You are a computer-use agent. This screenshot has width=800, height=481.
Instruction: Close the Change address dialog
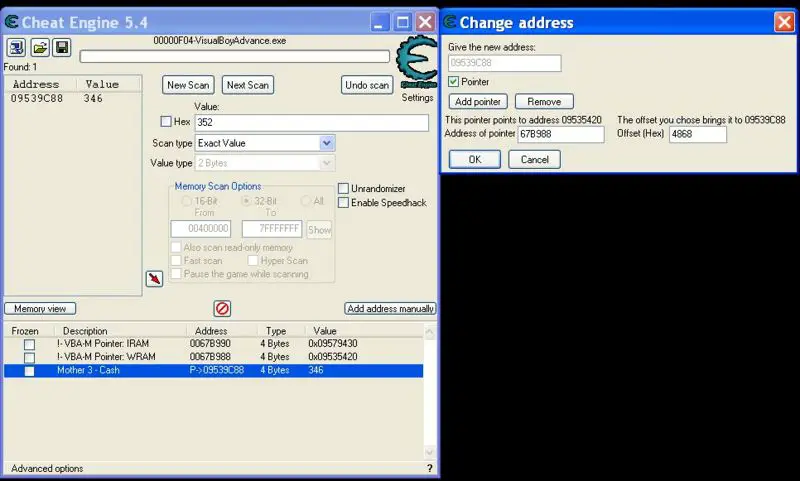coord(784,22)
